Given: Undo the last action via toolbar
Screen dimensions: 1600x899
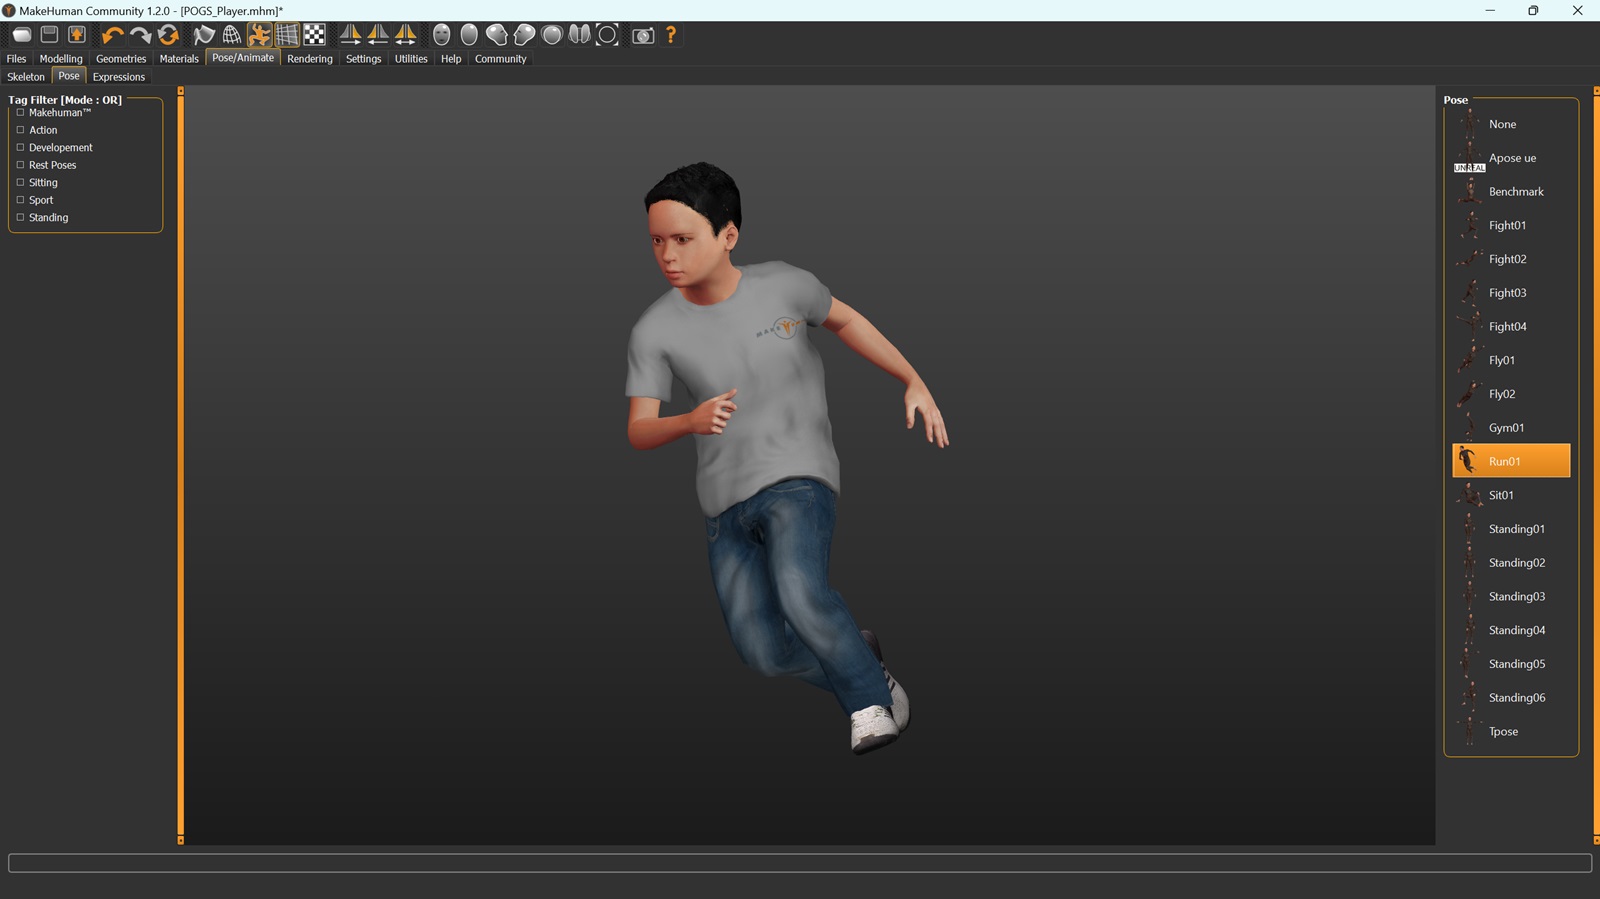Looking at the screenshot, I should point(112,35).
